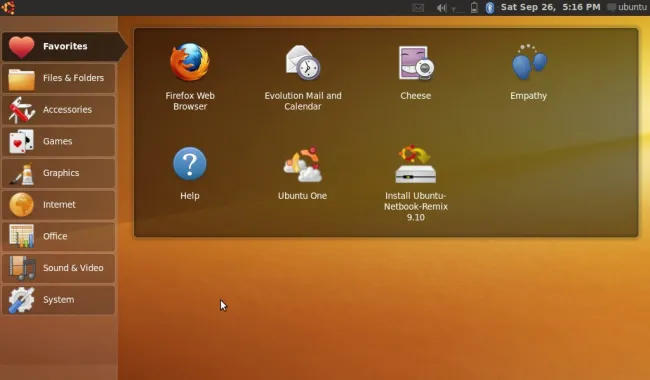The width and height of the screenshot is (650, 380).
Task: Click the volume speaker icon
Action: point(441,7)
